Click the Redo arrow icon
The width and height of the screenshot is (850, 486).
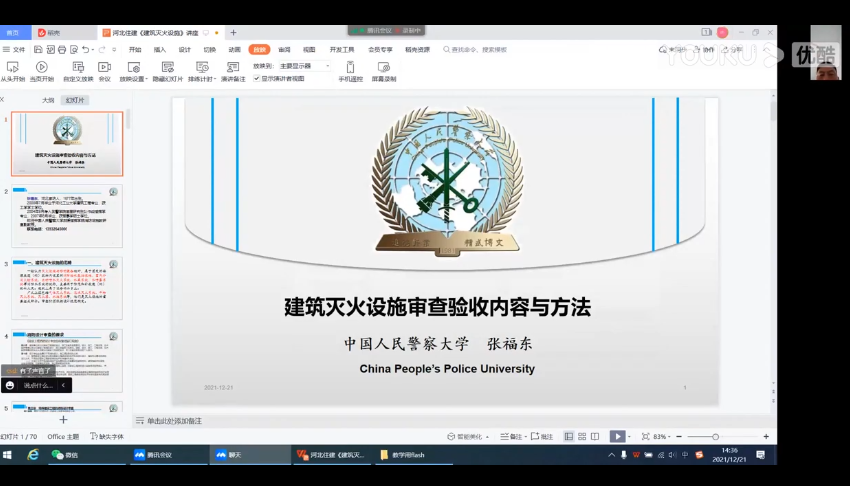point(101,49)
